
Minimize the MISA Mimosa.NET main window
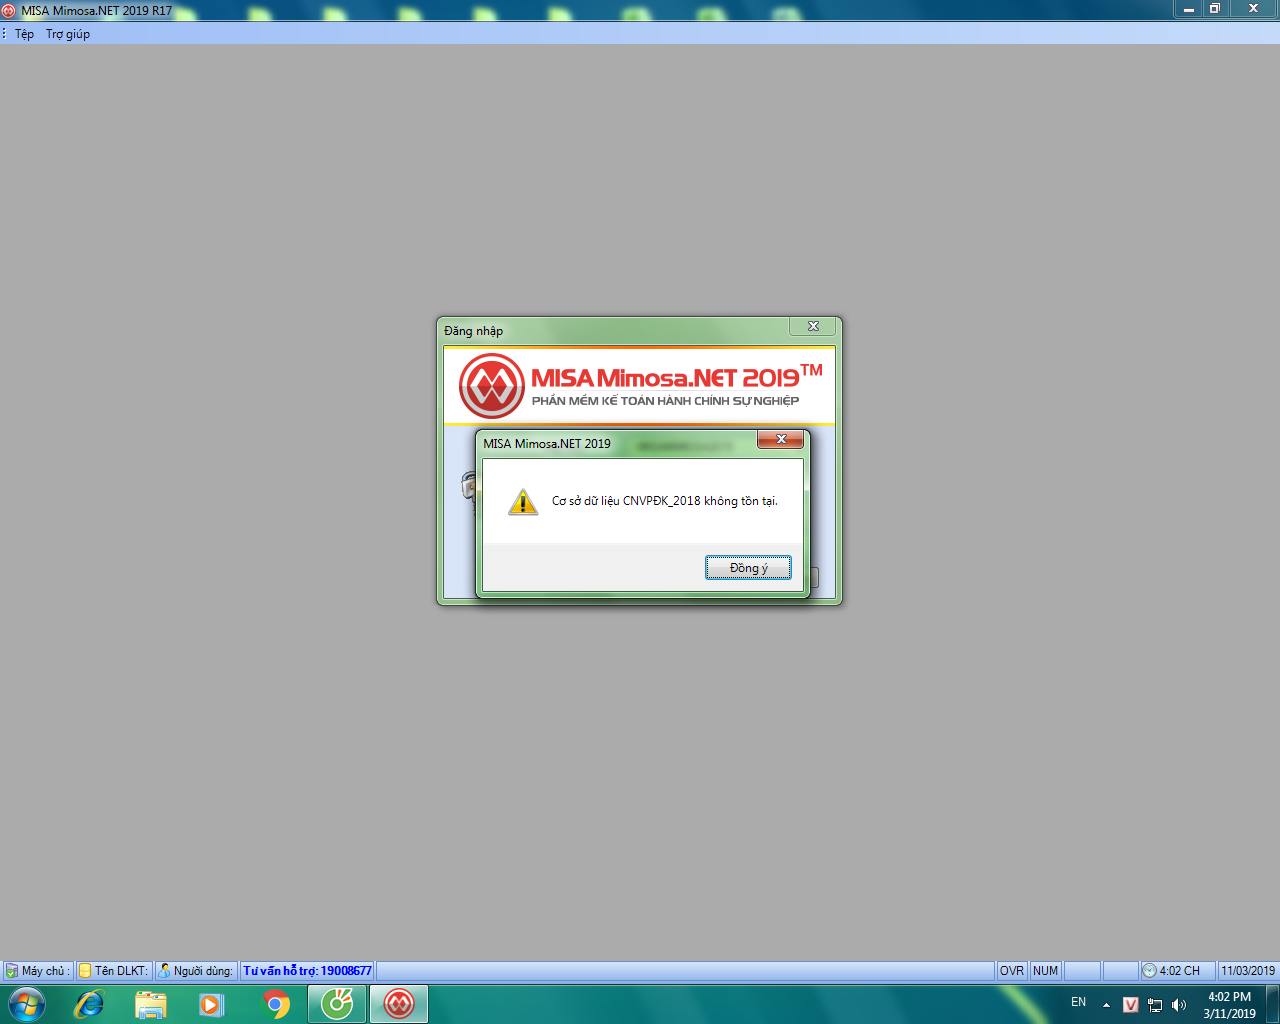pyautogui.click(x=1188, y=8)
